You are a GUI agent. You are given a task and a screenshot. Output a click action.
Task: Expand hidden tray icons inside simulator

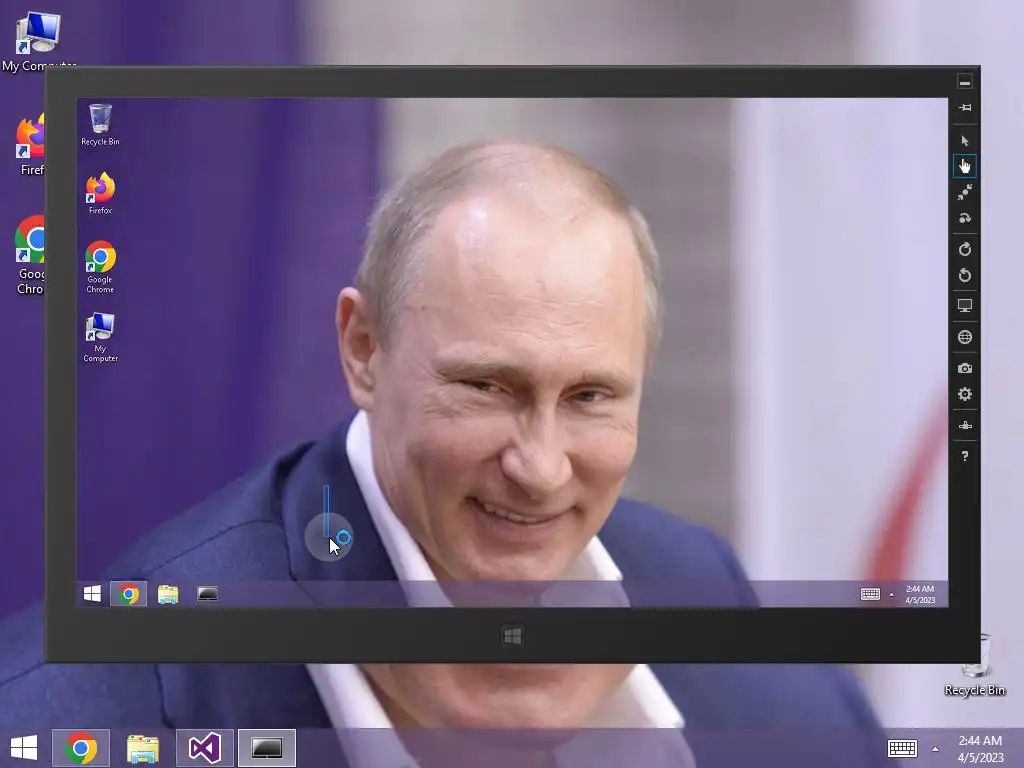pyautogui.click(x=891, y=594)
